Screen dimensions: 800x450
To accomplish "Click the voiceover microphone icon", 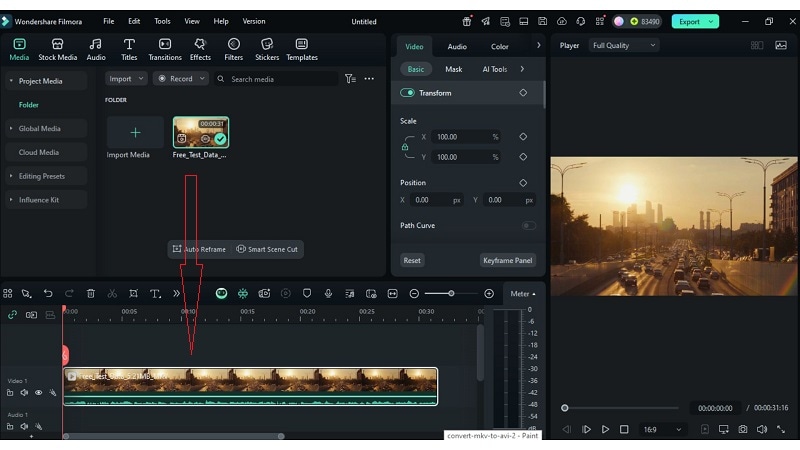I will [328, 293].
